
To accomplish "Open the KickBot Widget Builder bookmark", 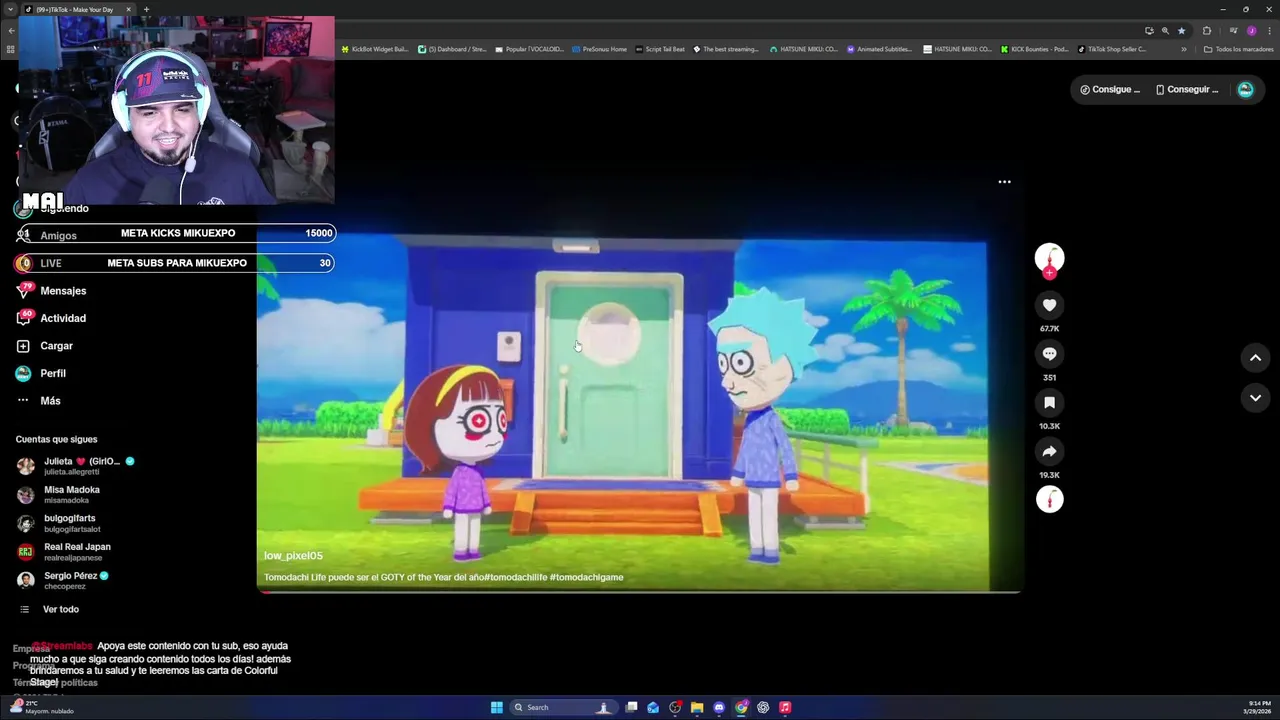I will coord(375,49).
